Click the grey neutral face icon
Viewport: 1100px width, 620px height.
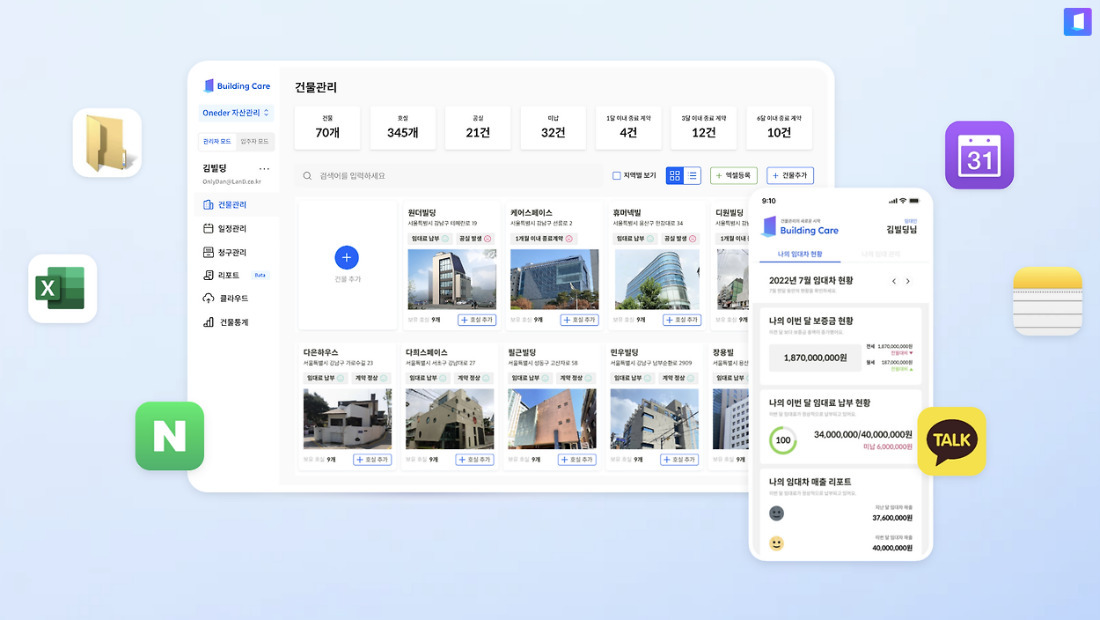[x=777, y=513]
